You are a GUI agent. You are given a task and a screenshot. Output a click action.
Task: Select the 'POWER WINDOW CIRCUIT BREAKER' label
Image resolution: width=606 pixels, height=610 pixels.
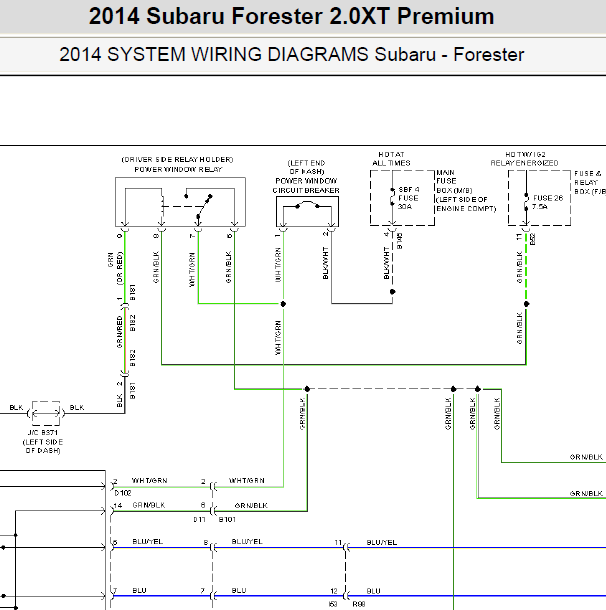306,186
